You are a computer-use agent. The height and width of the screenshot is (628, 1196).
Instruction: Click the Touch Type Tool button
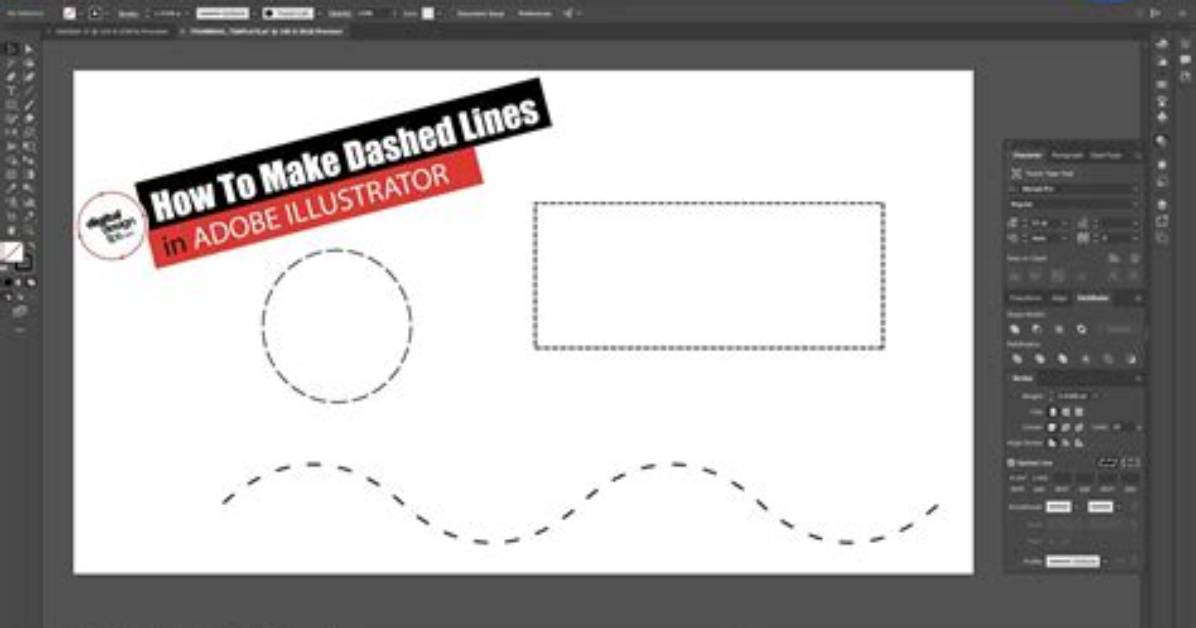click(x=1043, y=174)
